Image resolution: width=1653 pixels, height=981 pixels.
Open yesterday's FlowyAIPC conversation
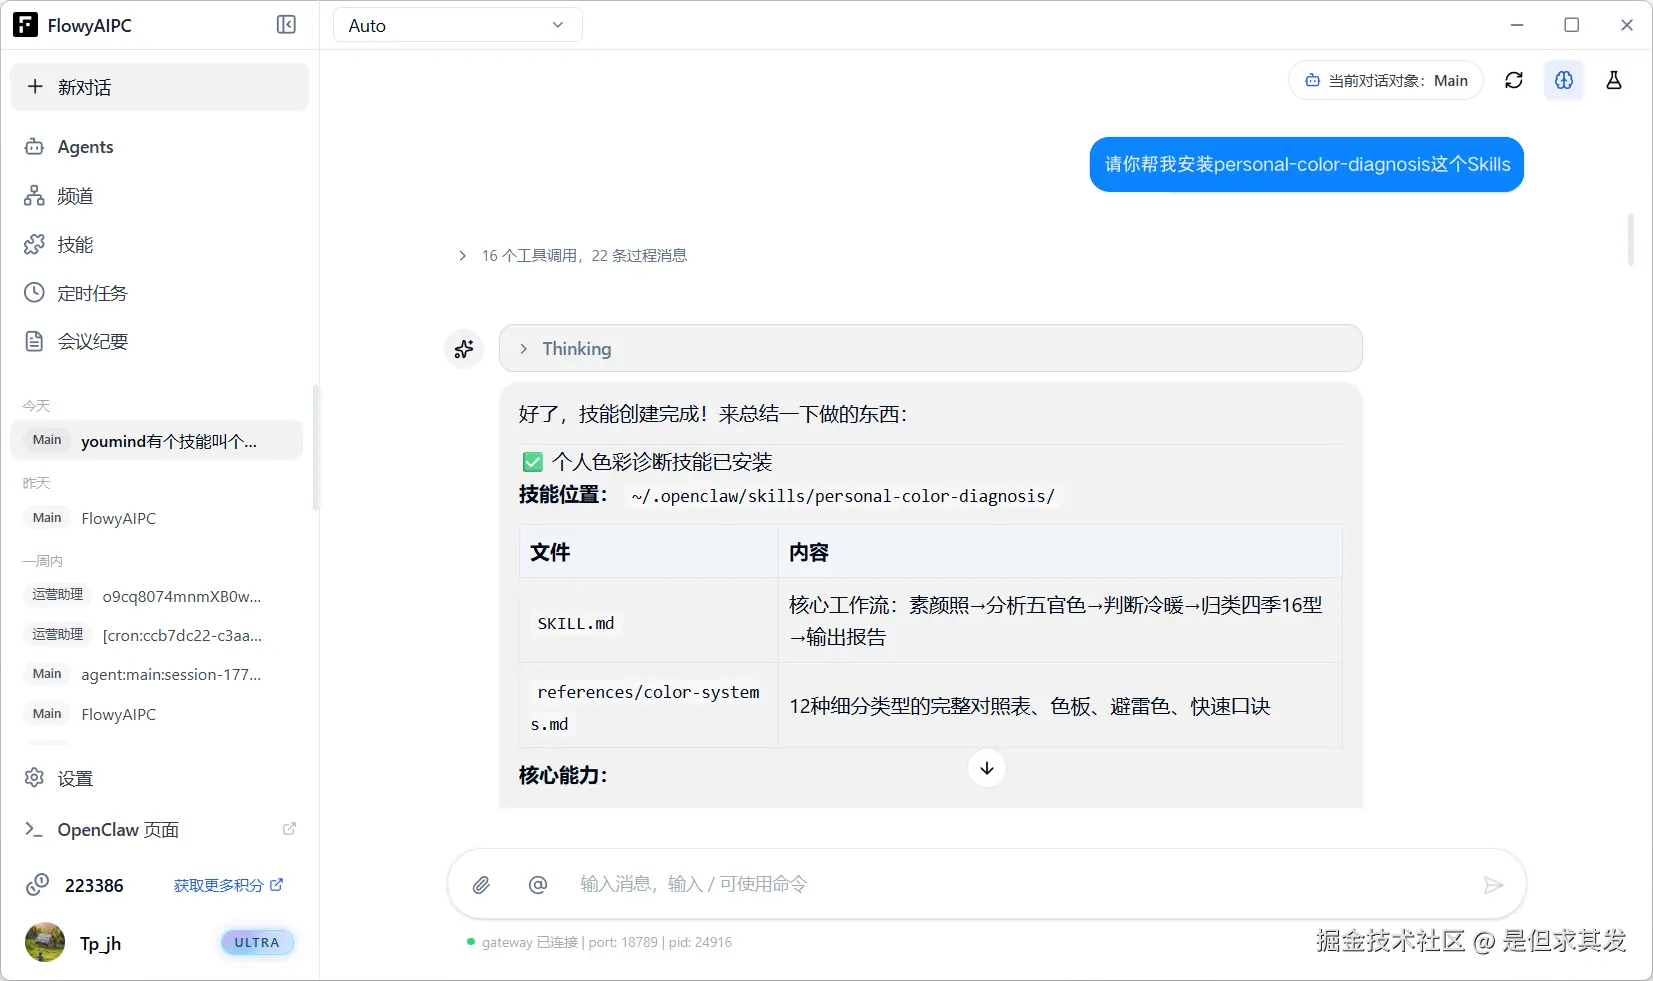click(x=157, y=518)
